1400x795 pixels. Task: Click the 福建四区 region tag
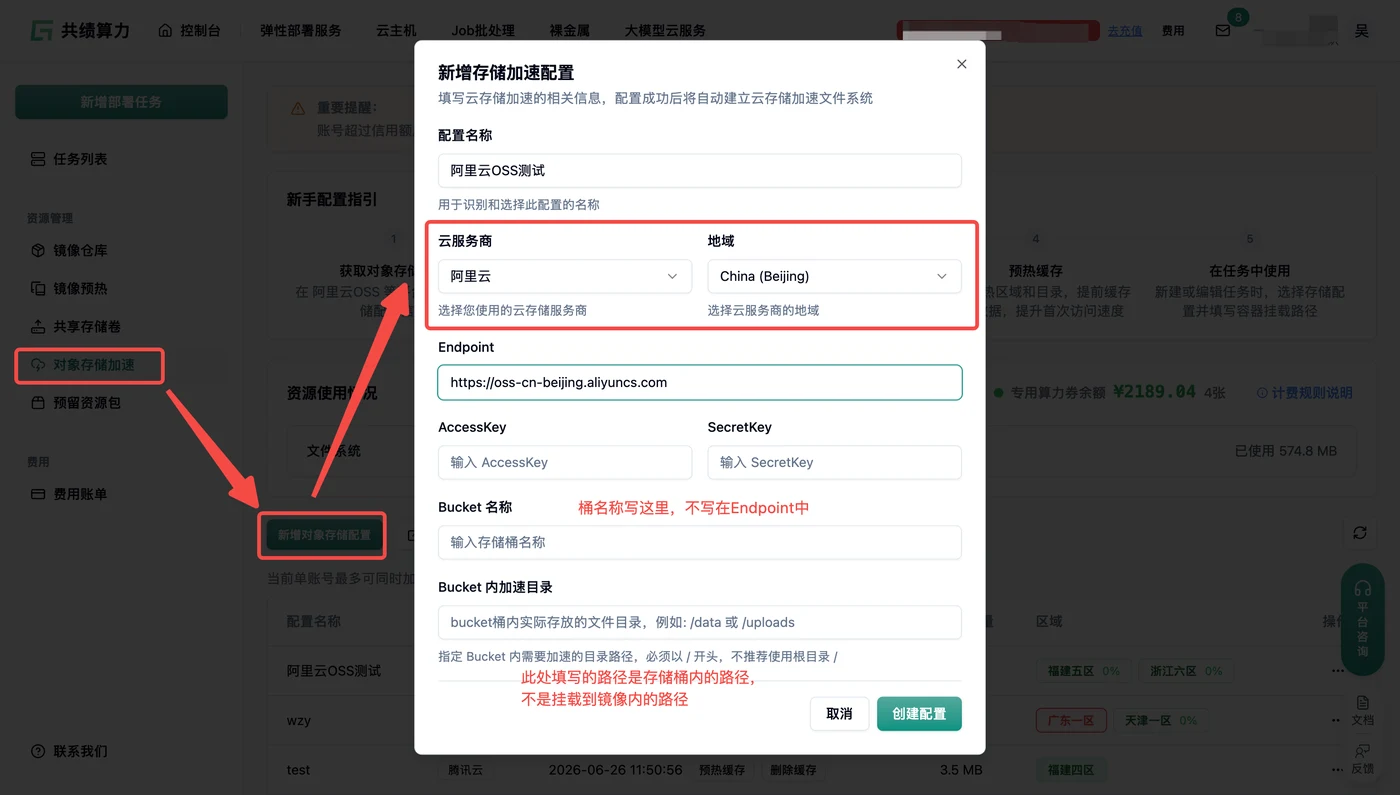pyautogui.click(x=1071, y=771)
